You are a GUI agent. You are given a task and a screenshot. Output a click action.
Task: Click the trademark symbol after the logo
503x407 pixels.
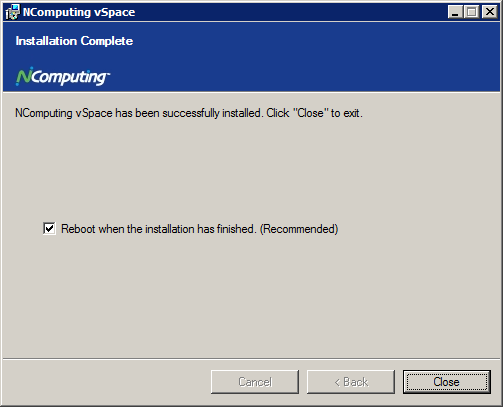click(108, 73)
